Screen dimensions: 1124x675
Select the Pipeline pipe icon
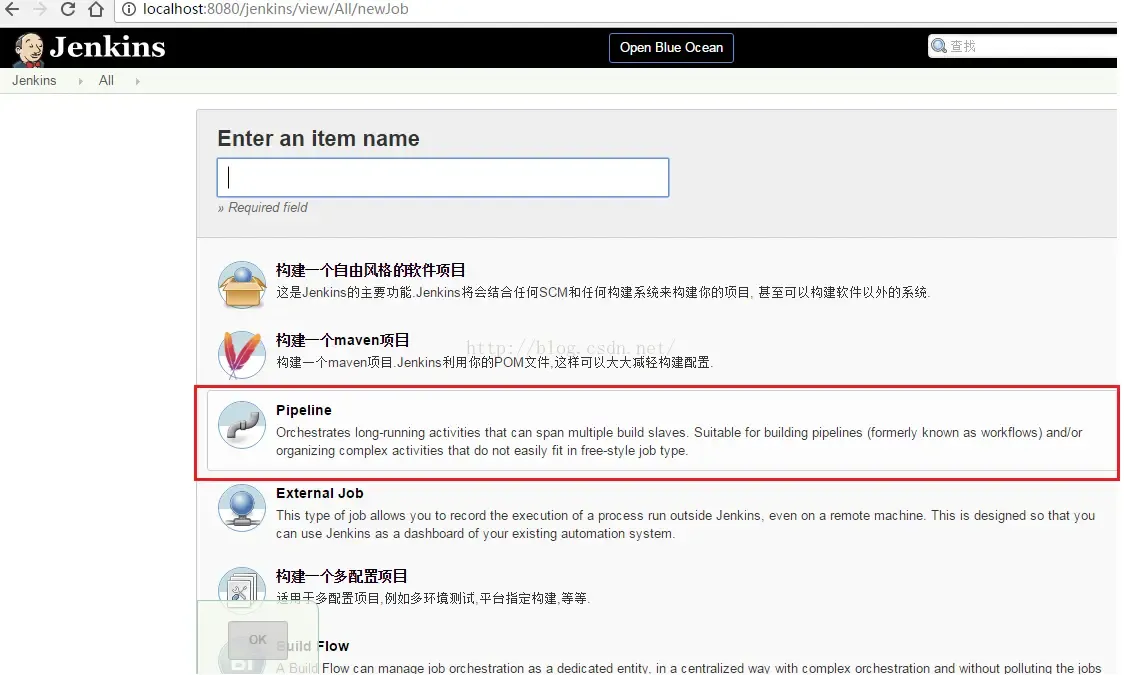pyautogui.click(x=242, y=424)
